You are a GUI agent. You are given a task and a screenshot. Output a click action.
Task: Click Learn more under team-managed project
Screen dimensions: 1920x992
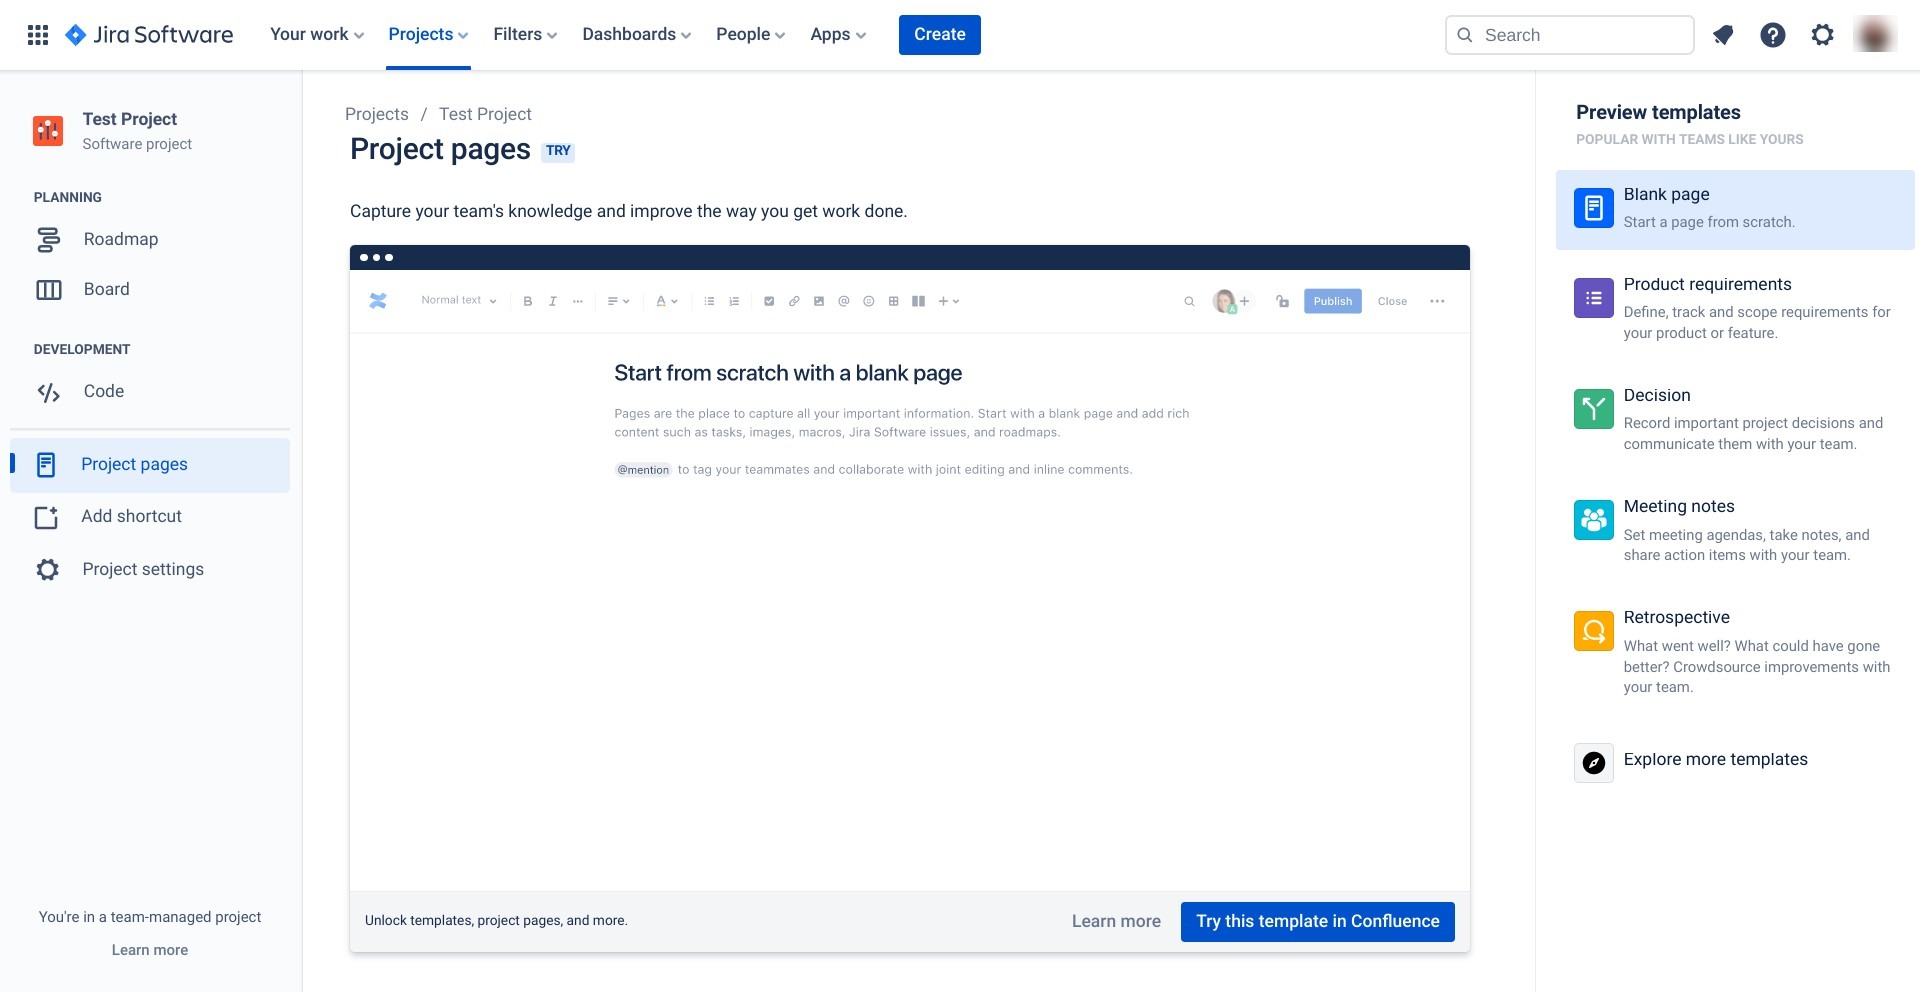coord(150,950)
